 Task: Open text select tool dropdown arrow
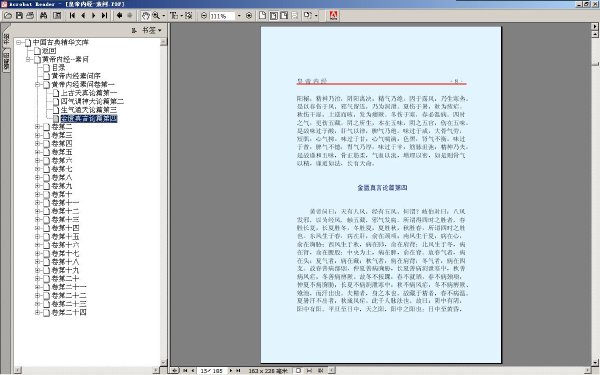coord(181,16)
